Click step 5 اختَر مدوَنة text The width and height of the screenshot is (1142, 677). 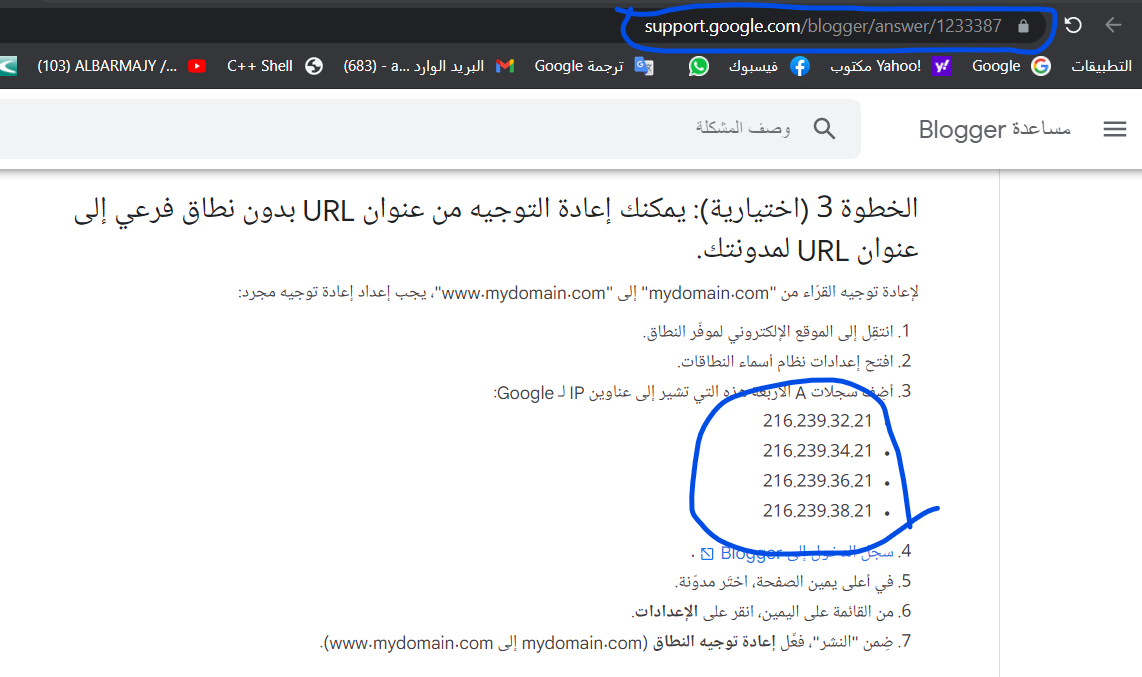(x=784, y=582)
